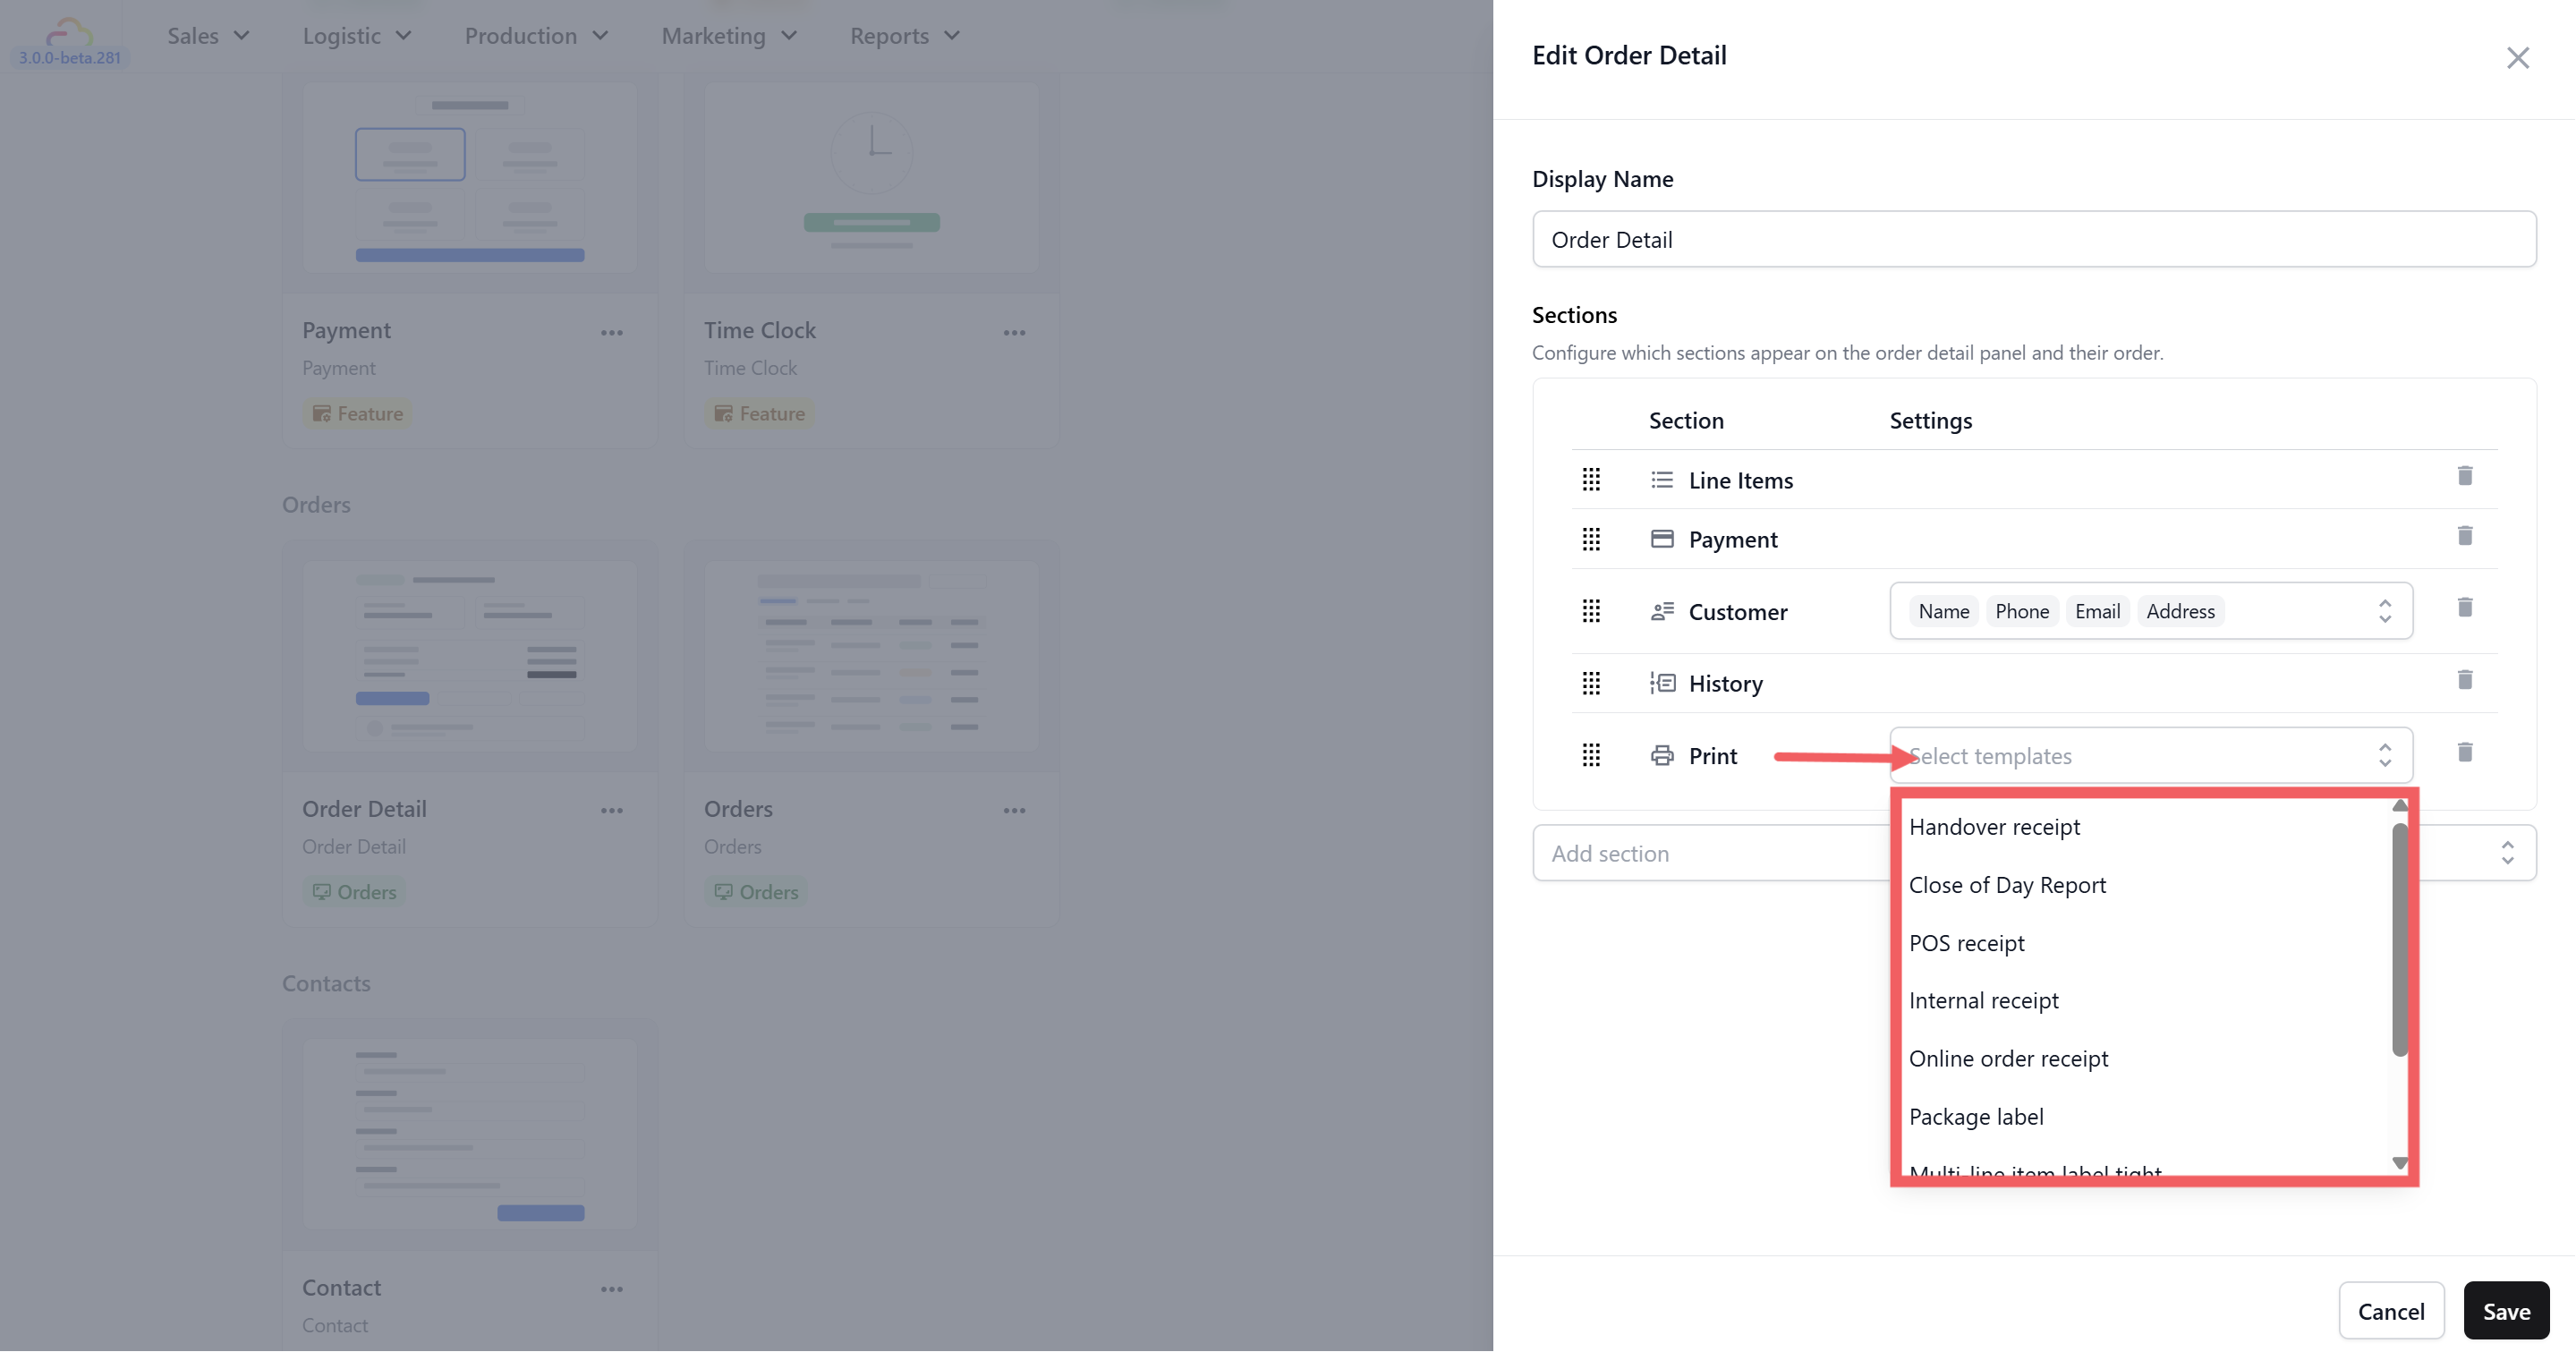Grab the drag handle for Line Items
The height and width of the screenshot is (1352, 2576).
click(x=1590, y=480)
